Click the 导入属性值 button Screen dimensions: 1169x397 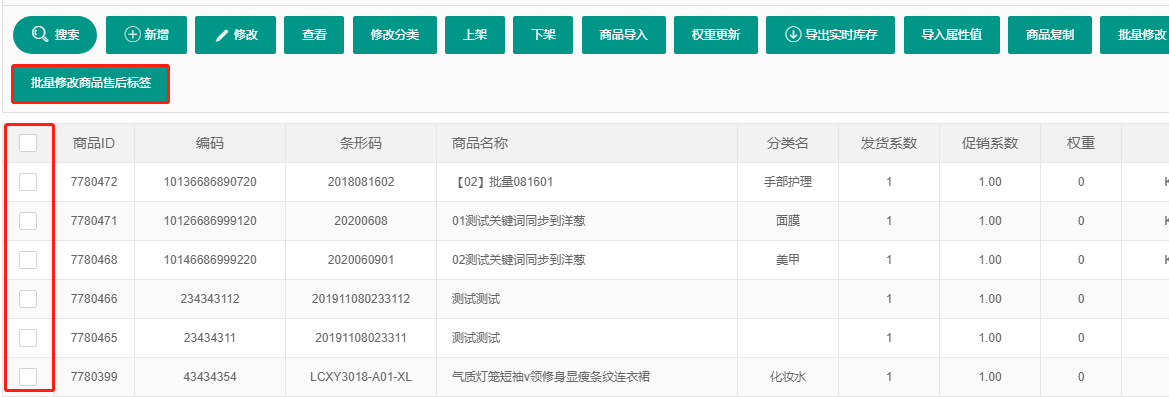pyautogui.click(x=951, y=35)
